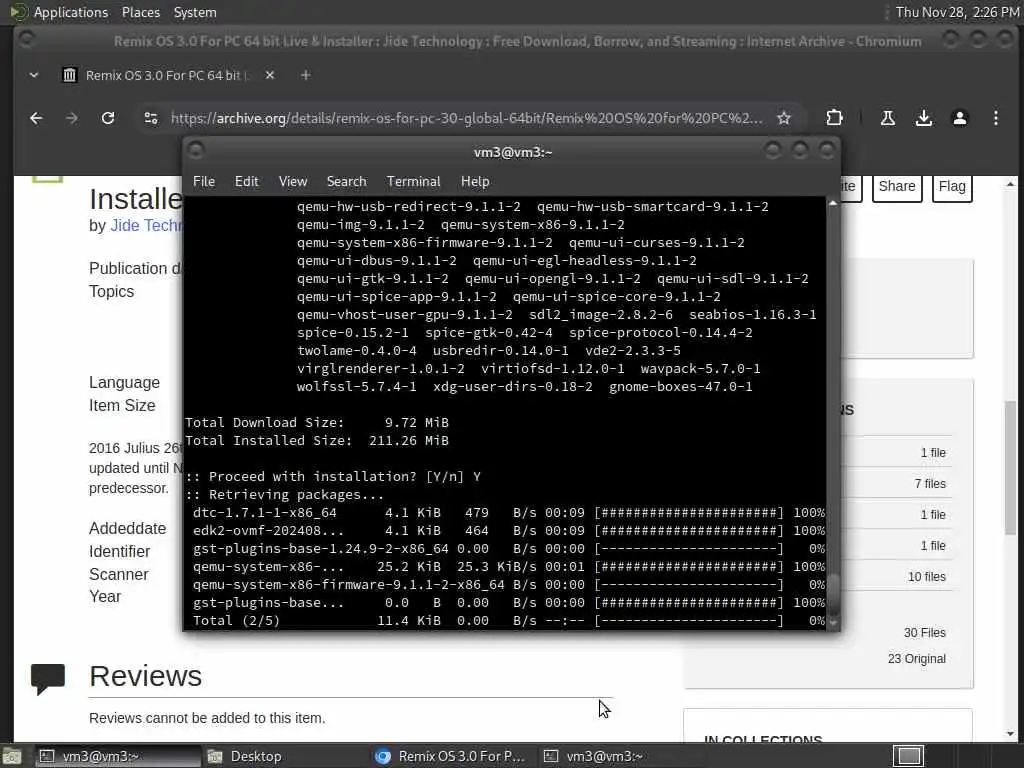Viewport: 1024px width, 768px height.
Task: Open terminal Help menu
Action: (x=475, y=182)
